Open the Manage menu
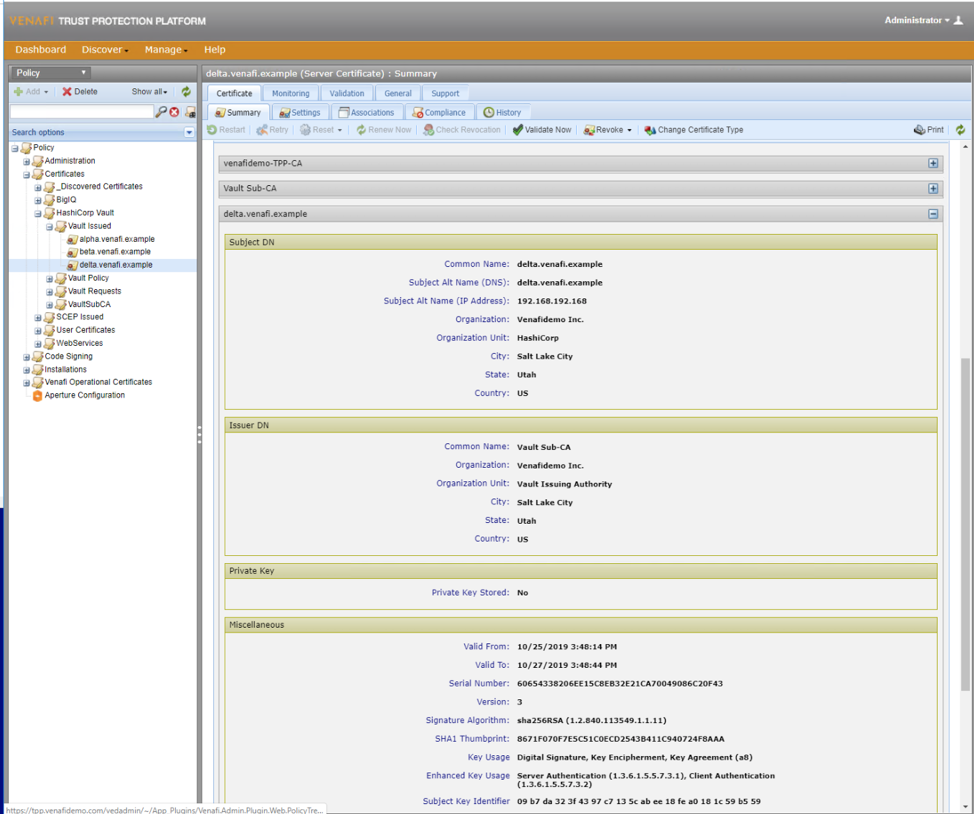 [166, 50]
